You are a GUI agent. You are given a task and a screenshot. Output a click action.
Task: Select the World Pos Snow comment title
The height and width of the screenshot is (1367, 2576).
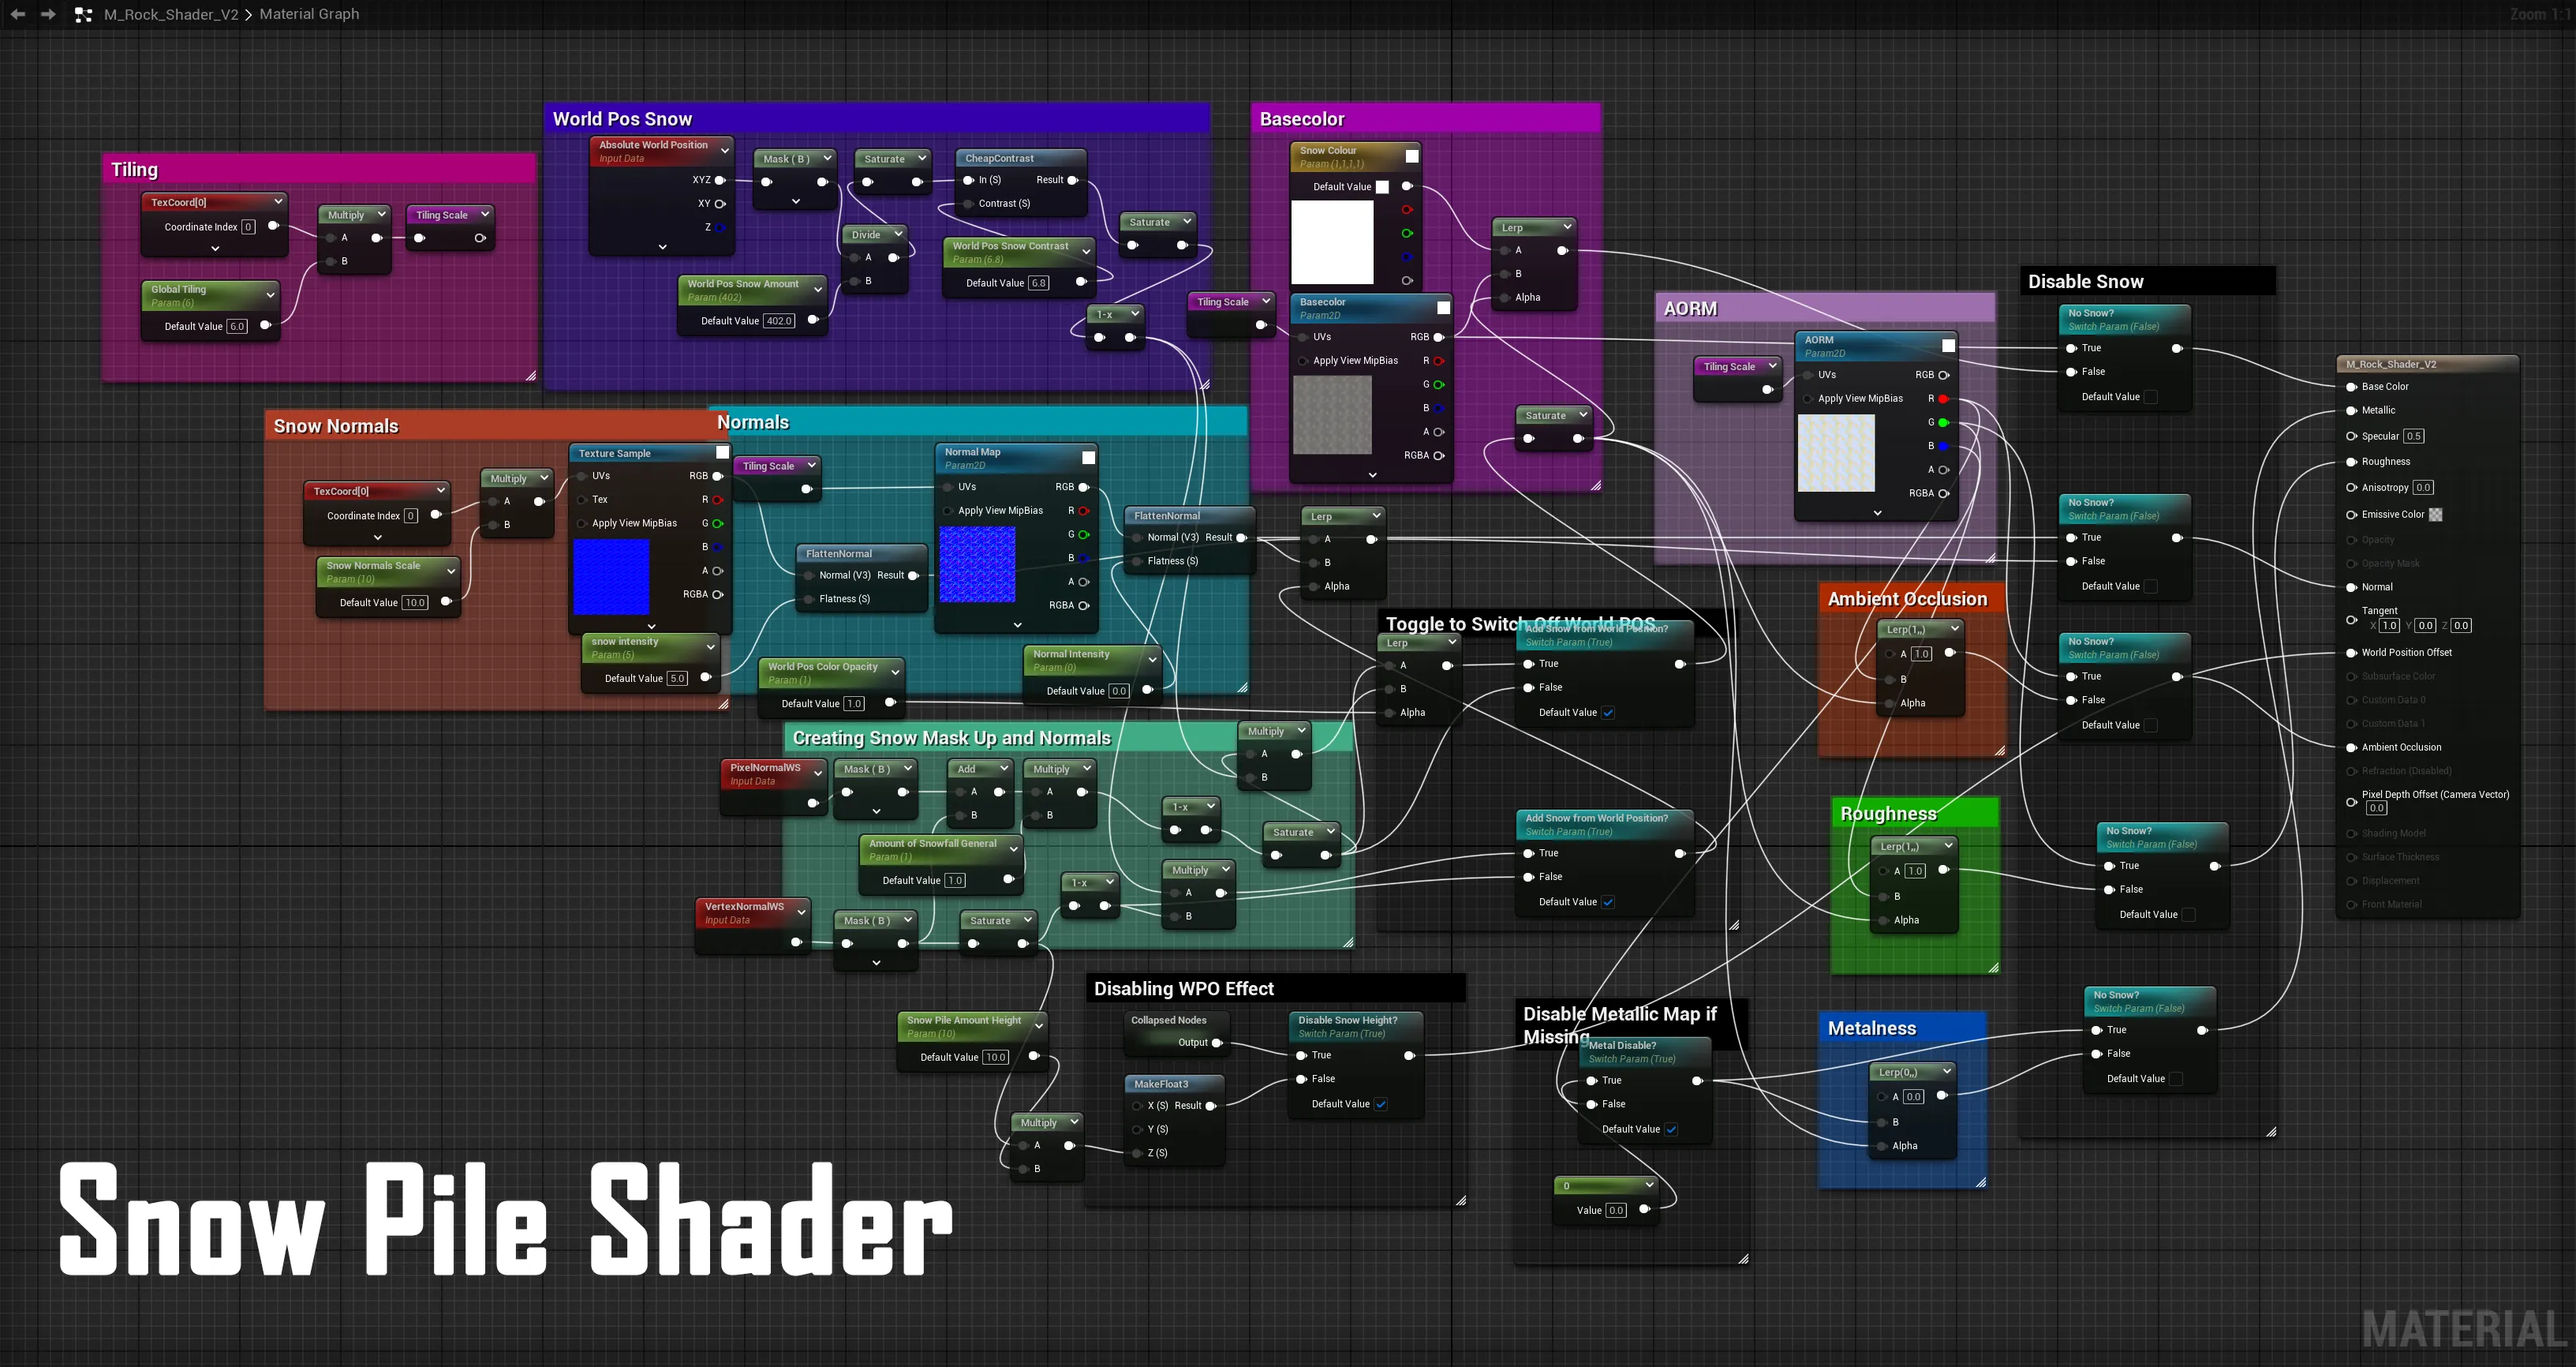pyautogui.click(x=622, y=119)
